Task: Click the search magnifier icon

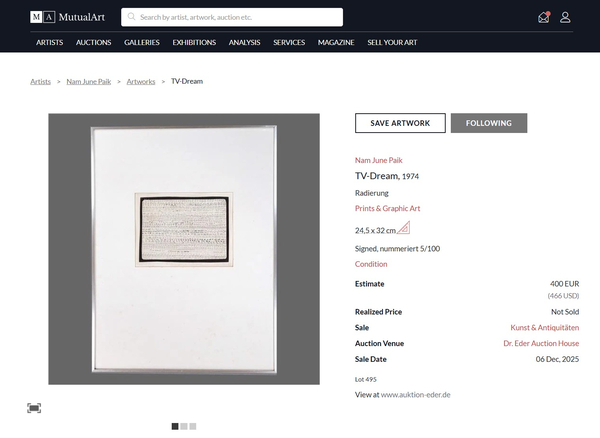Action: [x=131, y=17]
